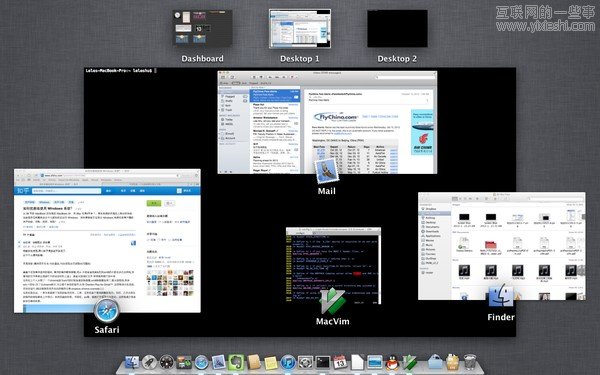Select the Safari browser window preview
600x375 pixels.
point(107,241)
